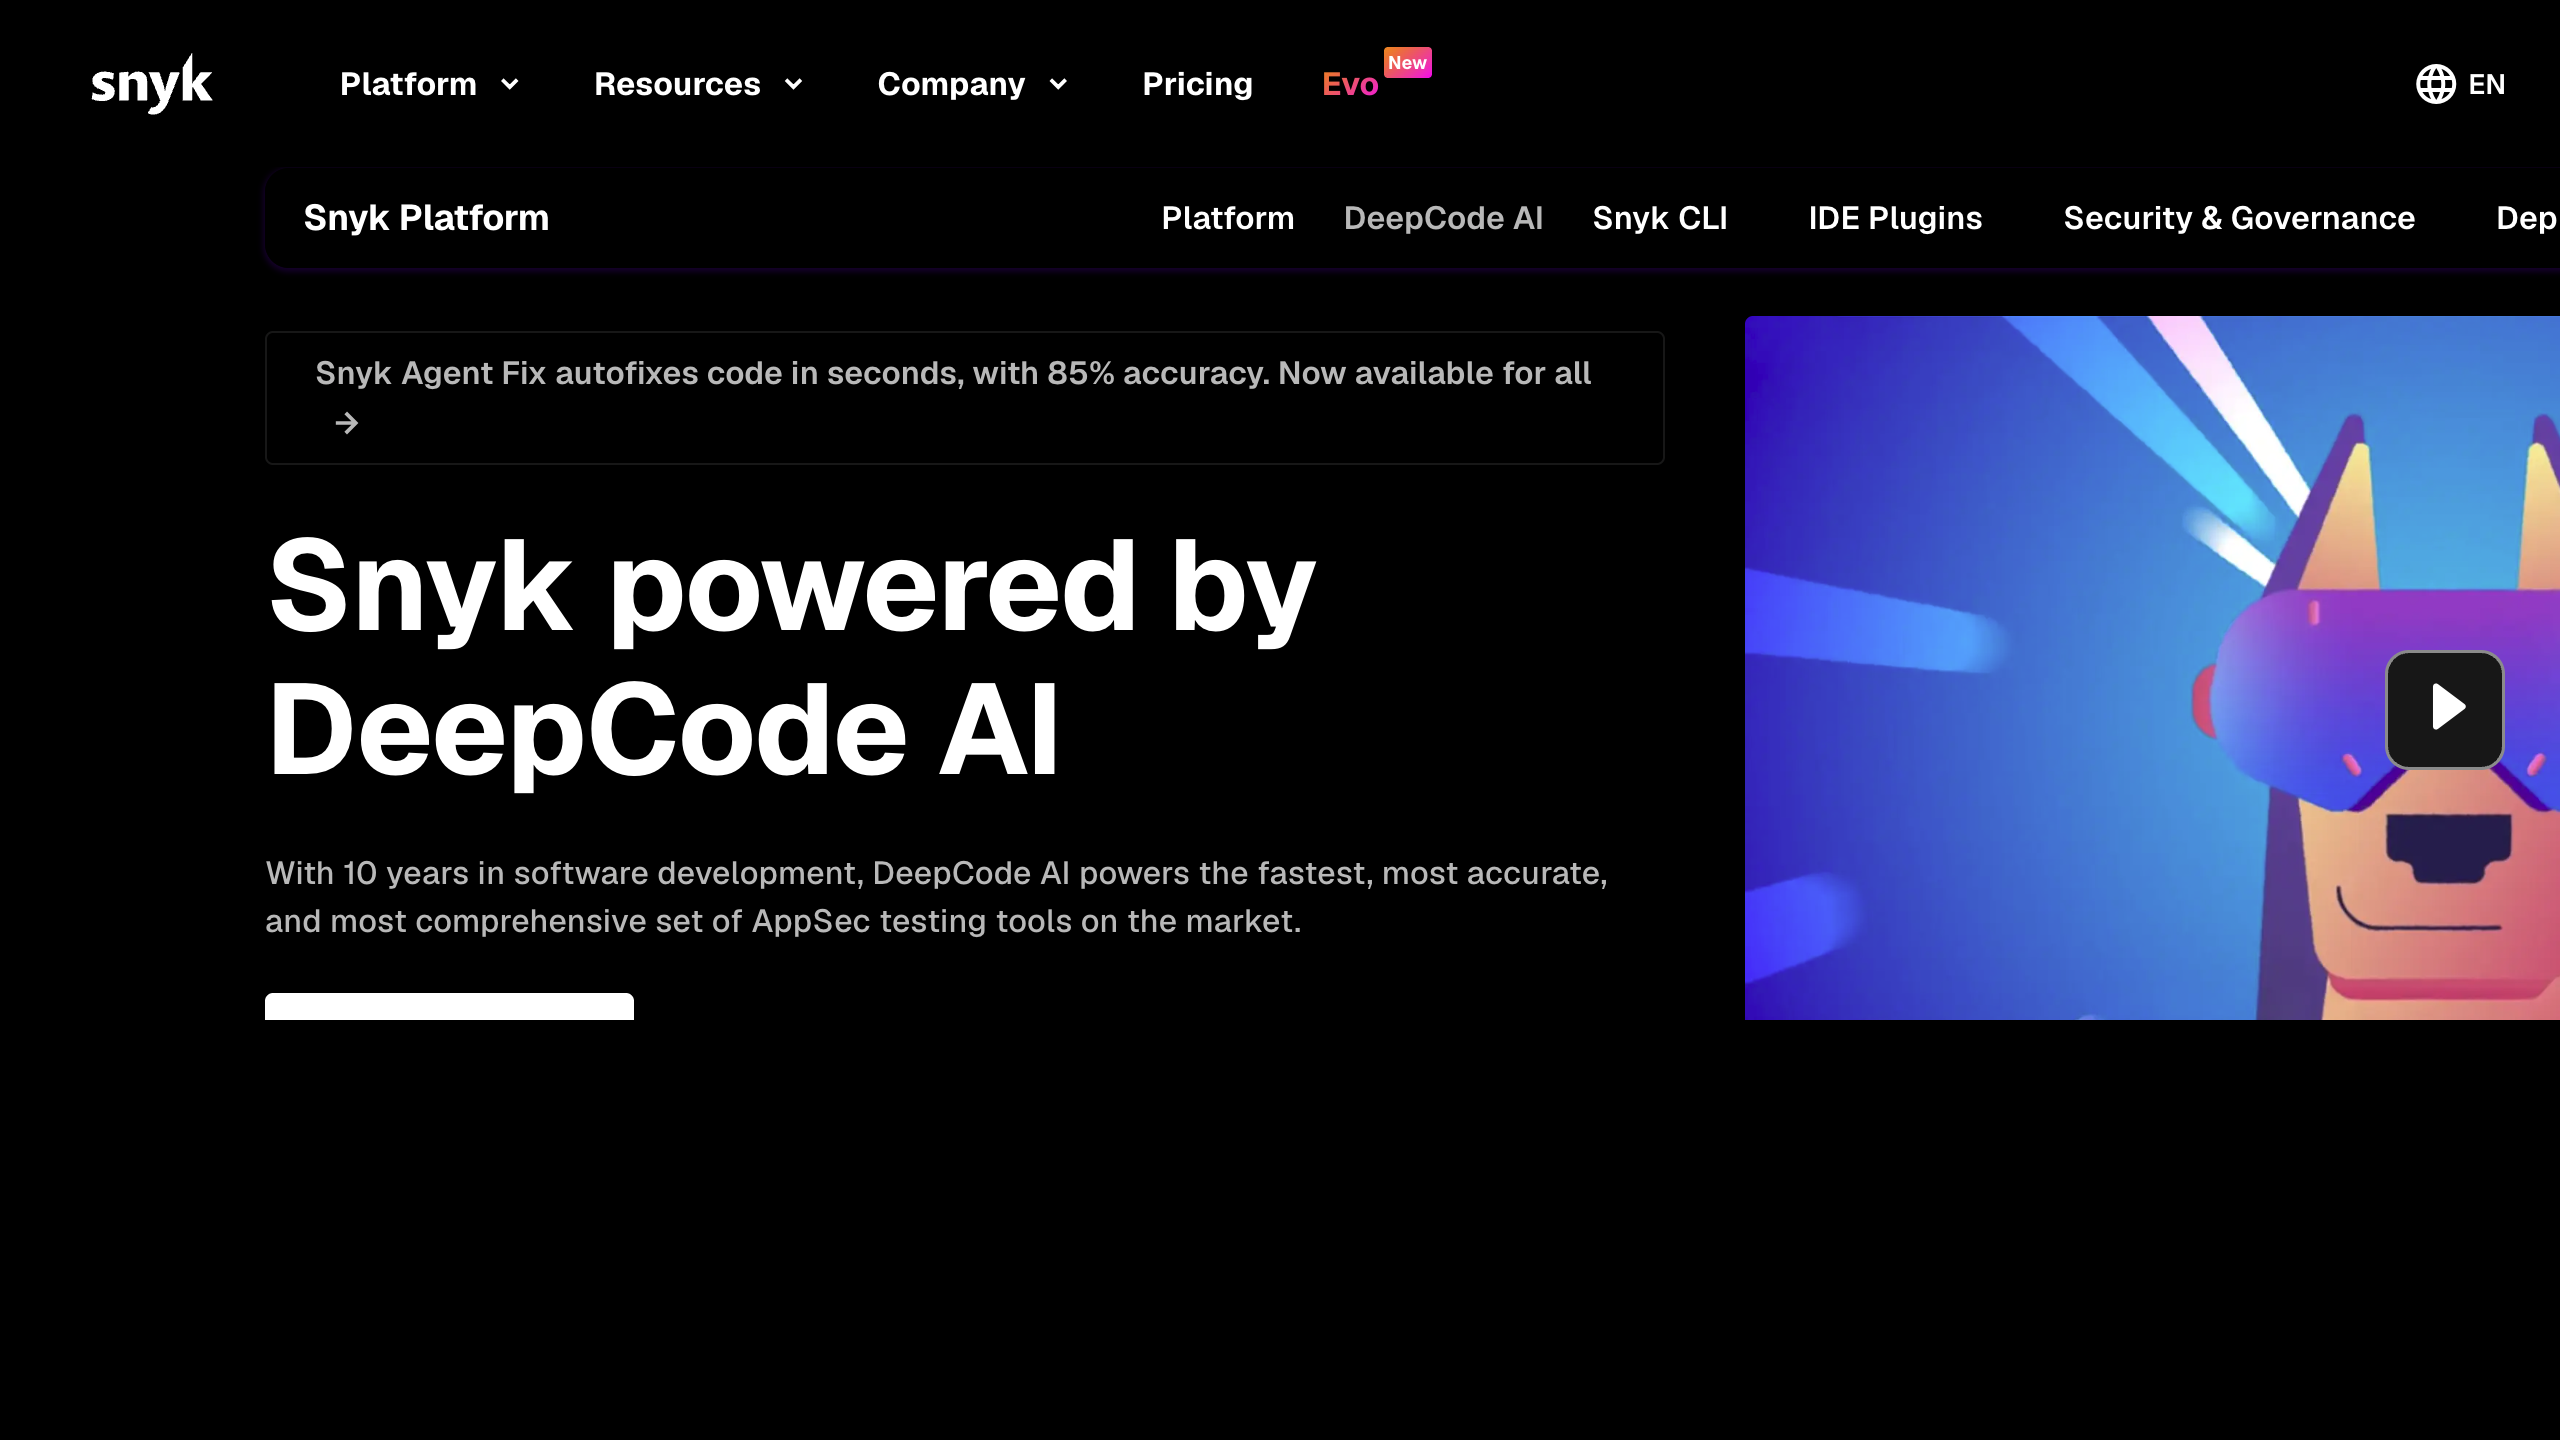Expand the Platform chevron arrow
Viewport: 2560px width, 1440px height.
pyautogui.click(x=510, y=84)
